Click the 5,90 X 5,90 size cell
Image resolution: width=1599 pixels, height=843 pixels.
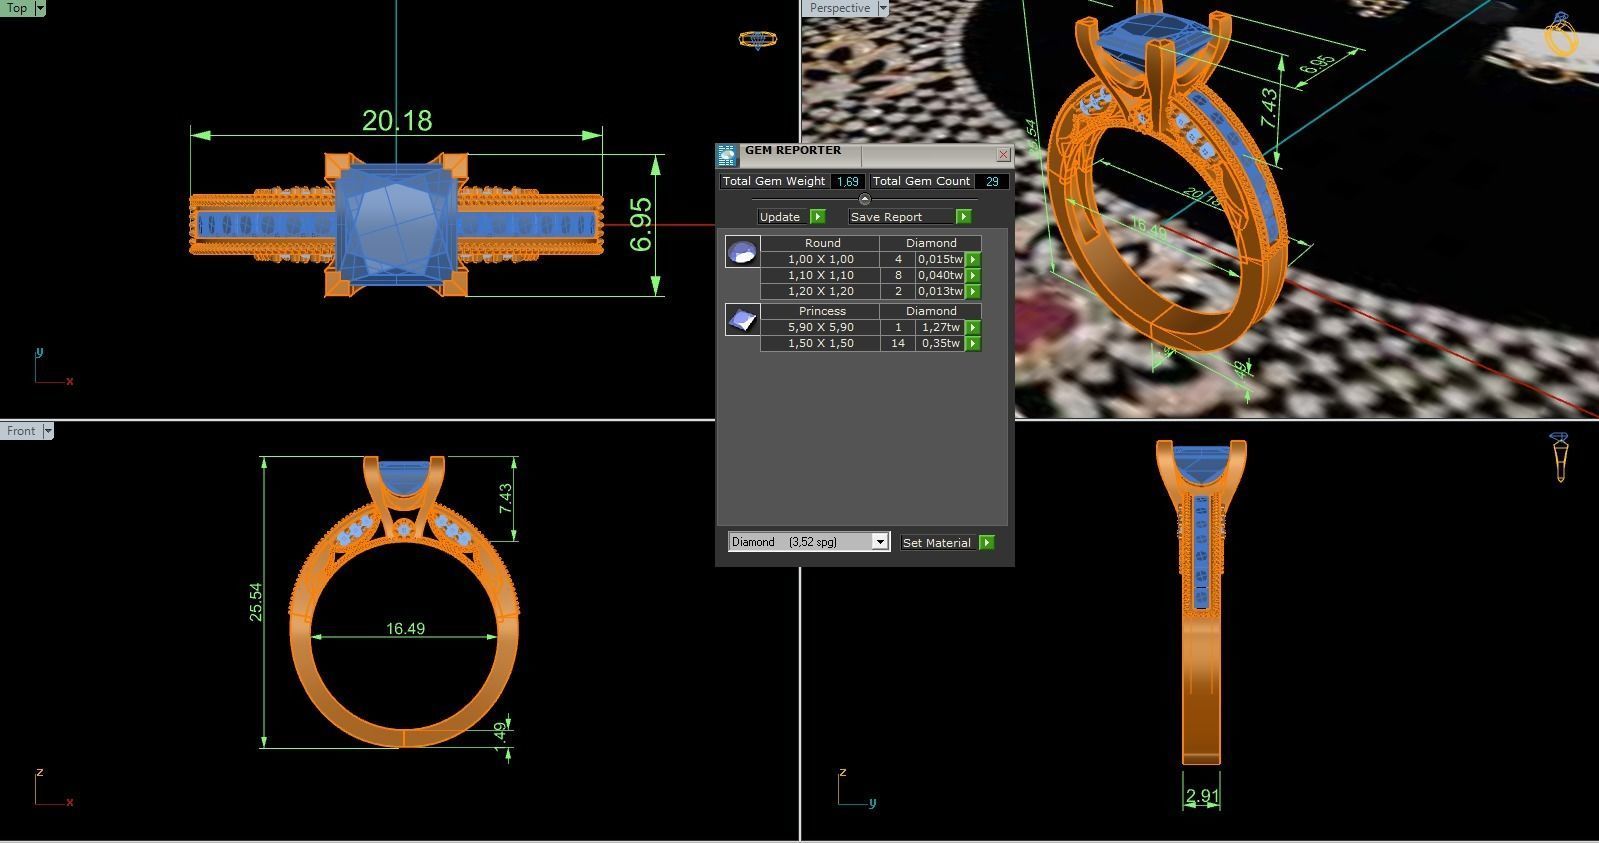point(820,327)
